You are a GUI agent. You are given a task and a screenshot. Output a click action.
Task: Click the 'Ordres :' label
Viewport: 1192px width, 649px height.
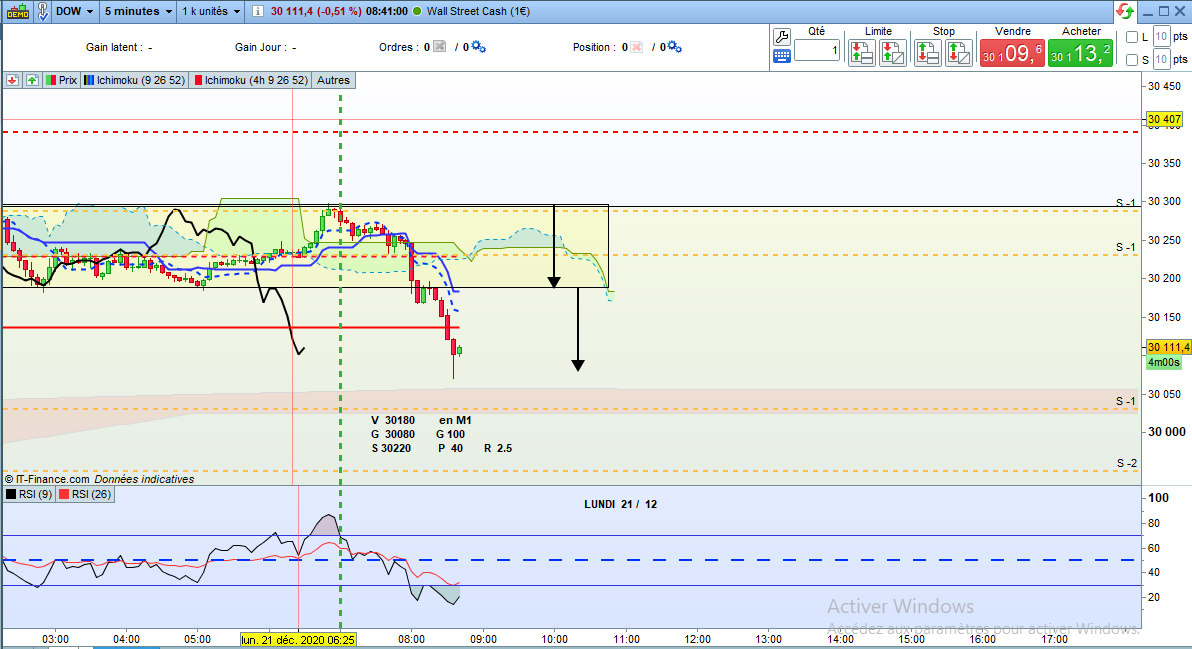(x=399, y=47)
